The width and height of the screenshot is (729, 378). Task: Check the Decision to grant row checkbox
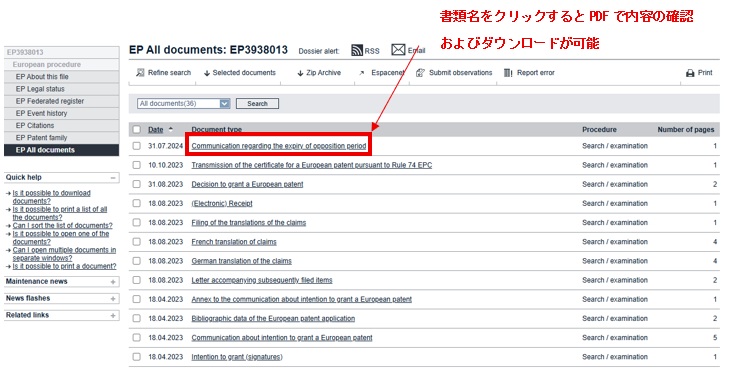[x=136, y=184]
